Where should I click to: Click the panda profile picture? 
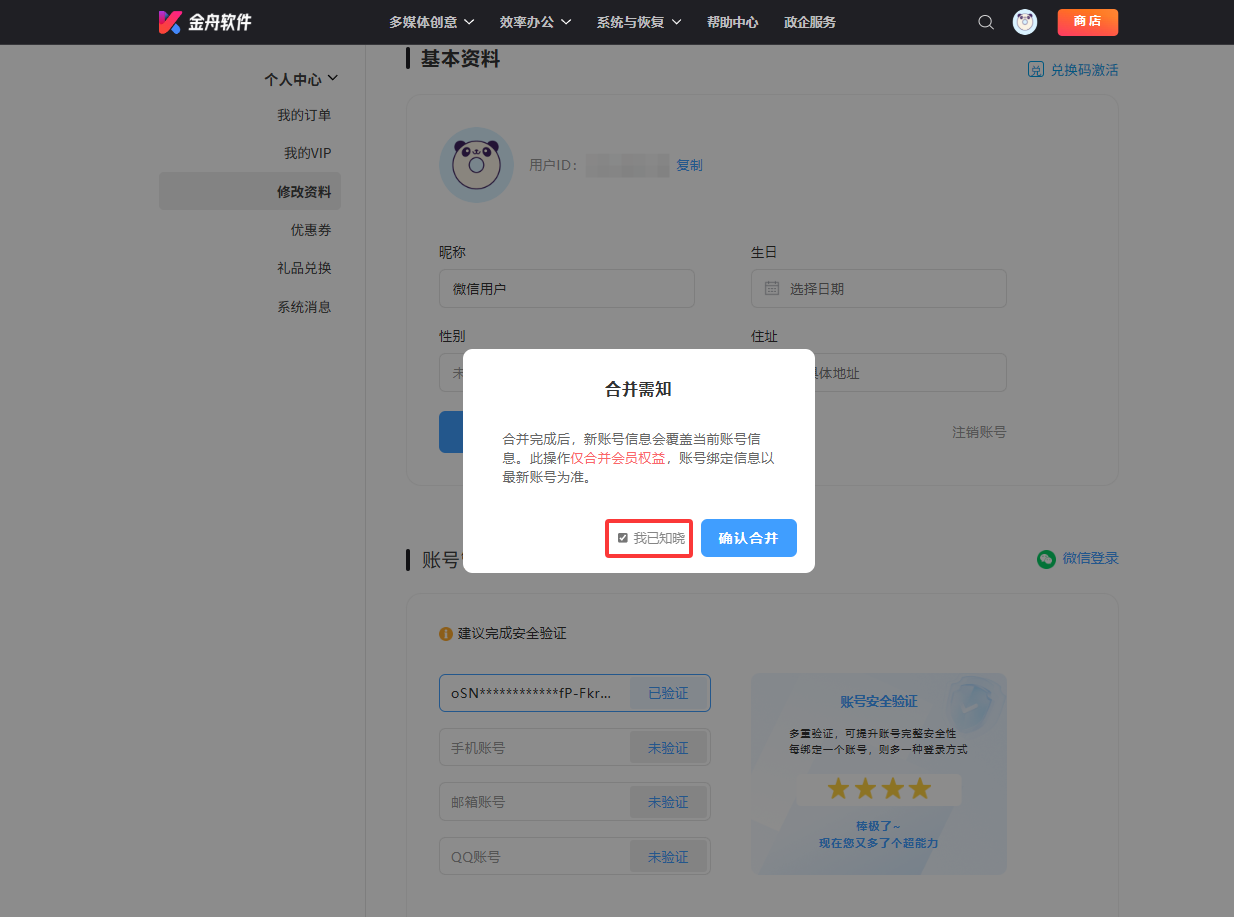[x=476, y=165]
